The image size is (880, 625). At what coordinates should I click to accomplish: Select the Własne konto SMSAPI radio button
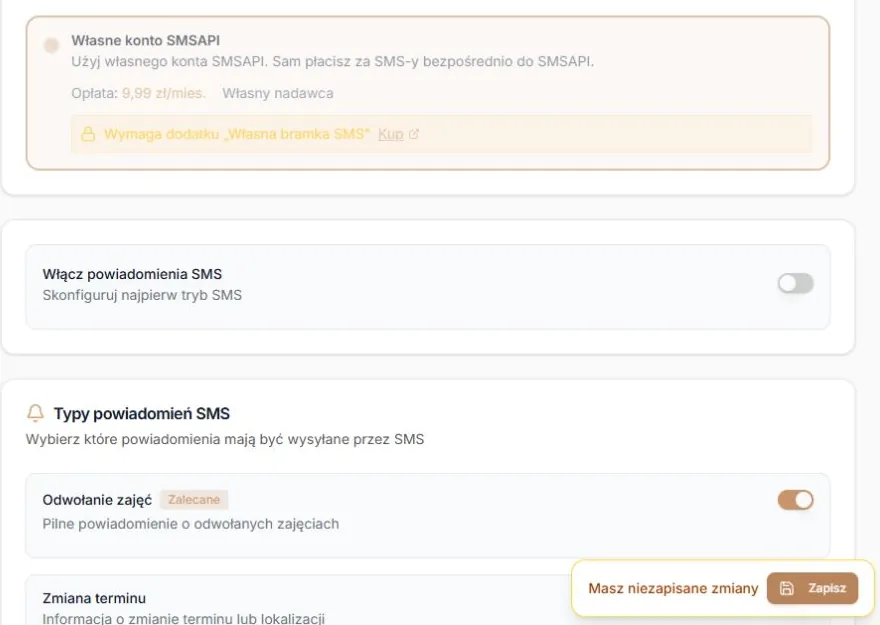(x=51, y=45)
